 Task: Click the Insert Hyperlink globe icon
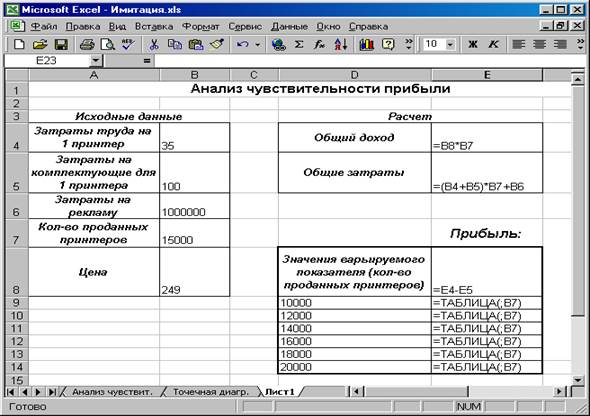pos(278,44)
